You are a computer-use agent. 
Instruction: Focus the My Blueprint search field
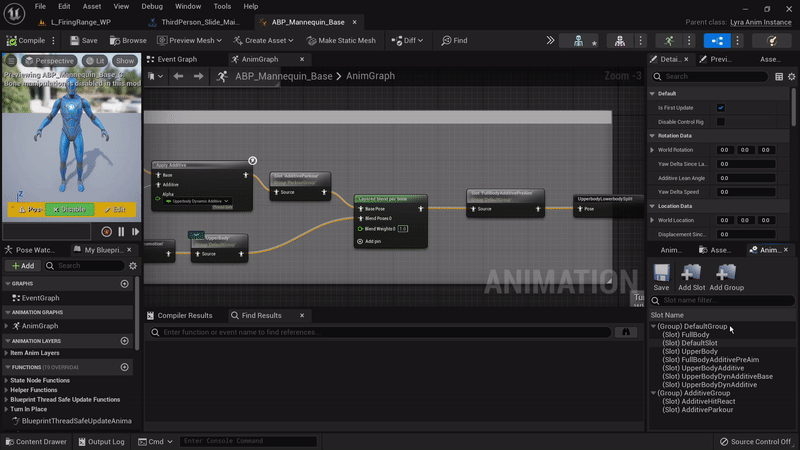84,266
